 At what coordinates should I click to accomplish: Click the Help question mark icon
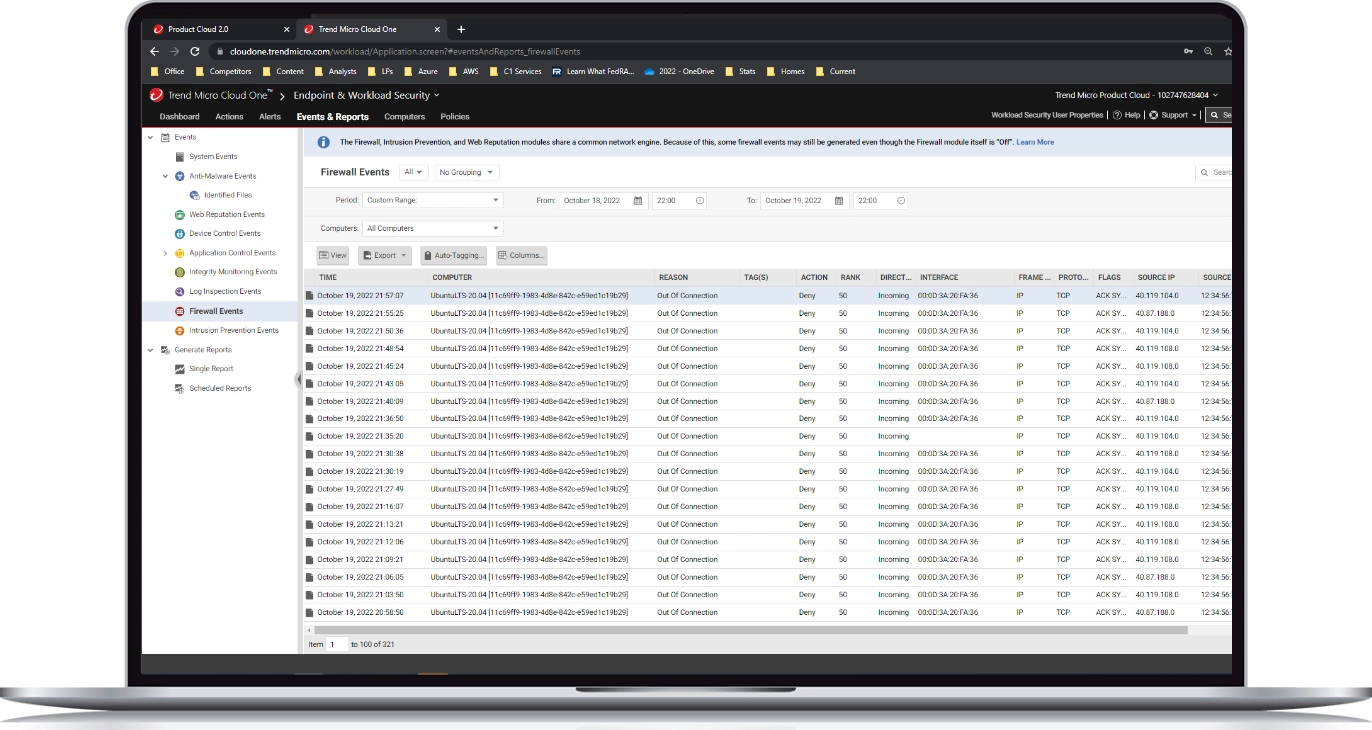tap(1117, 115)
